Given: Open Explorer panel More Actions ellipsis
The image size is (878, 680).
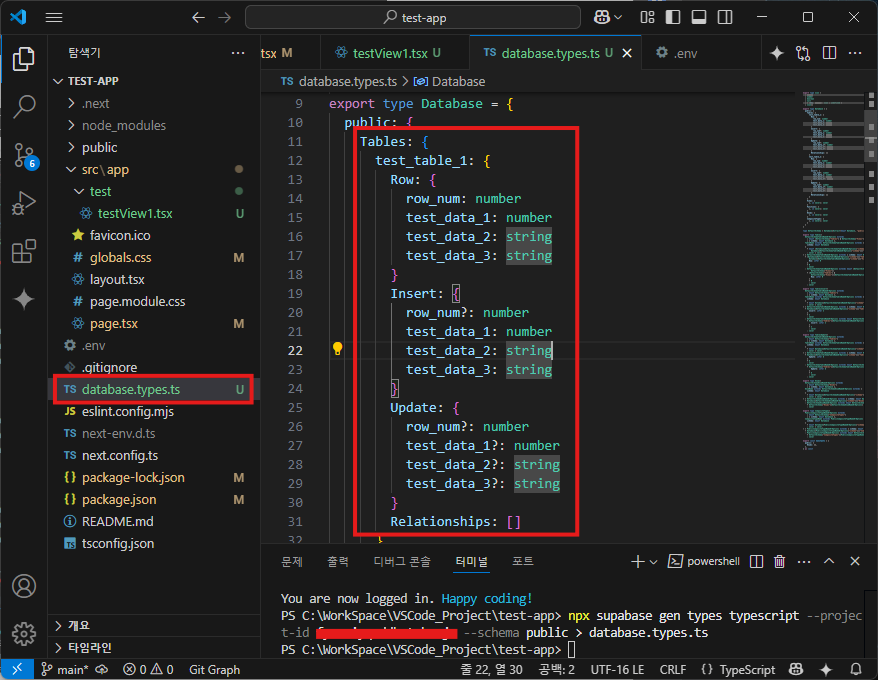Looking at the screenshot, I should [238, 53].
